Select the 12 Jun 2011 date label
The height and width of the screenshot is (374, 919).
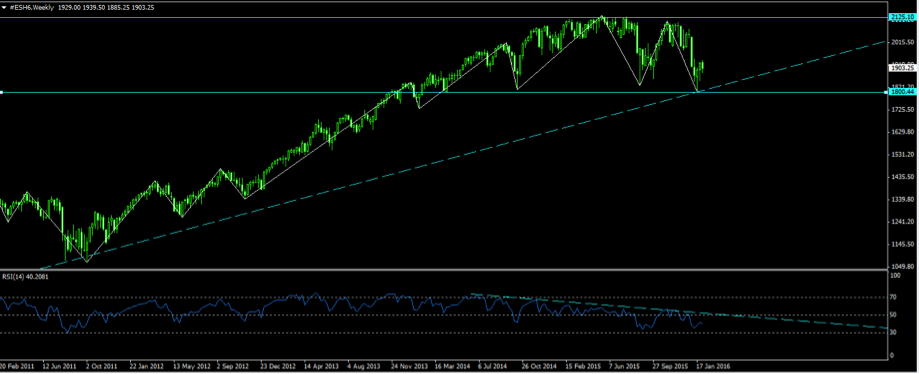pos(59,365)
